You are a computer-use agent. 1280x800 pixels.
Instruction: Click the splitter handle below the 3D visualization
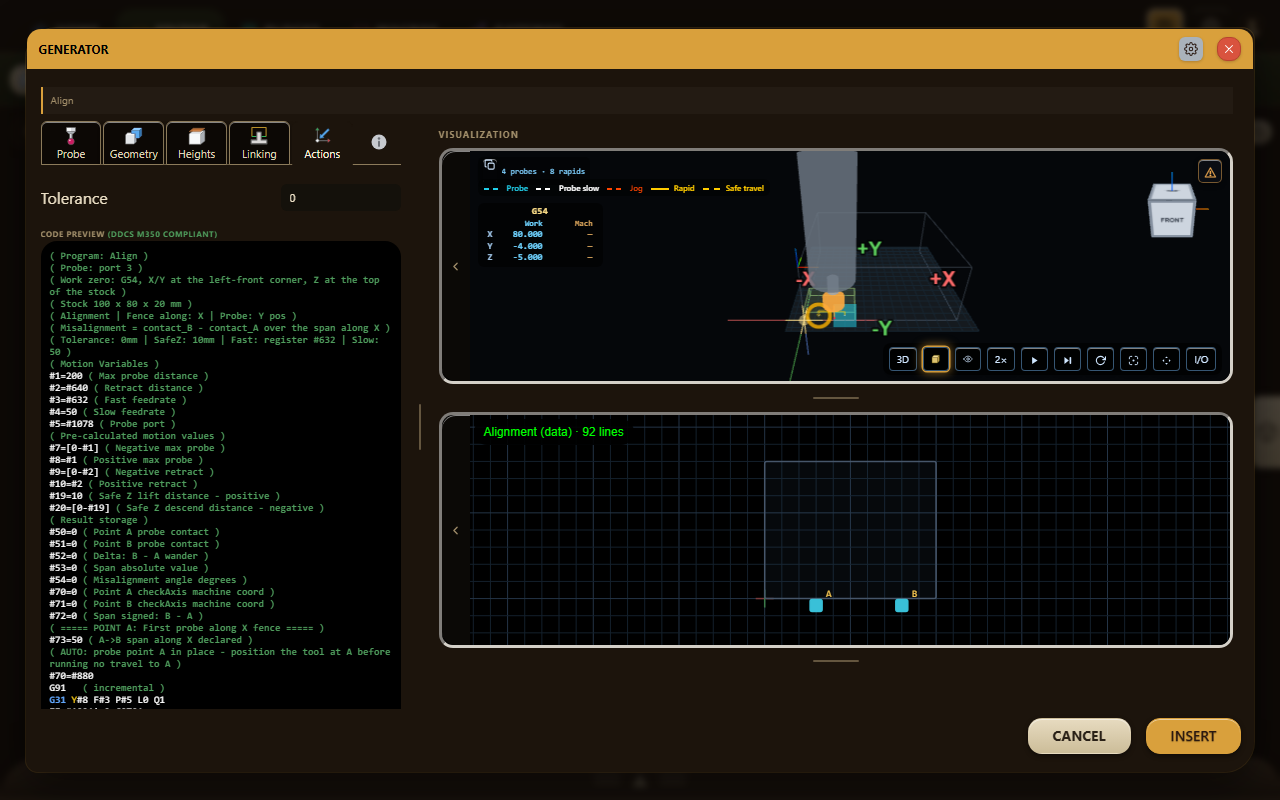[x=836, y=398]
